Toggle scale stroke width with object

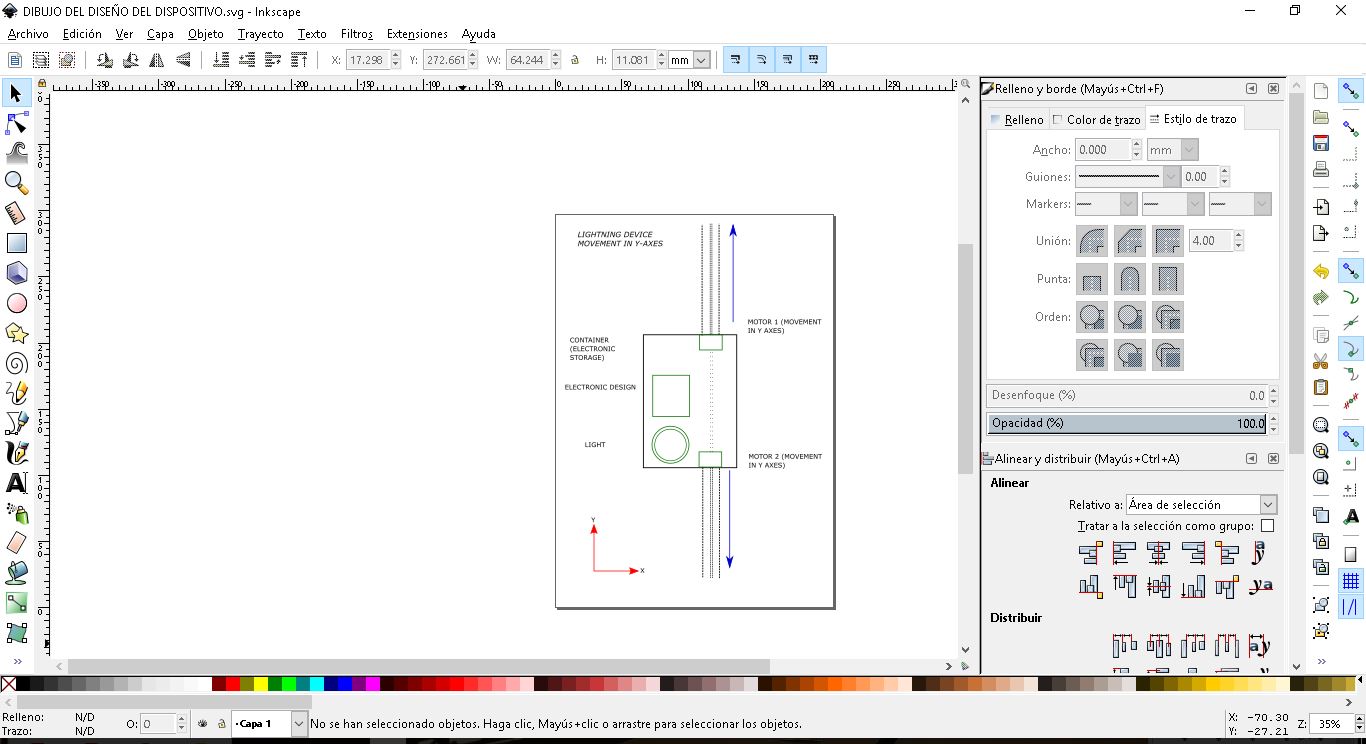point(736,60)
